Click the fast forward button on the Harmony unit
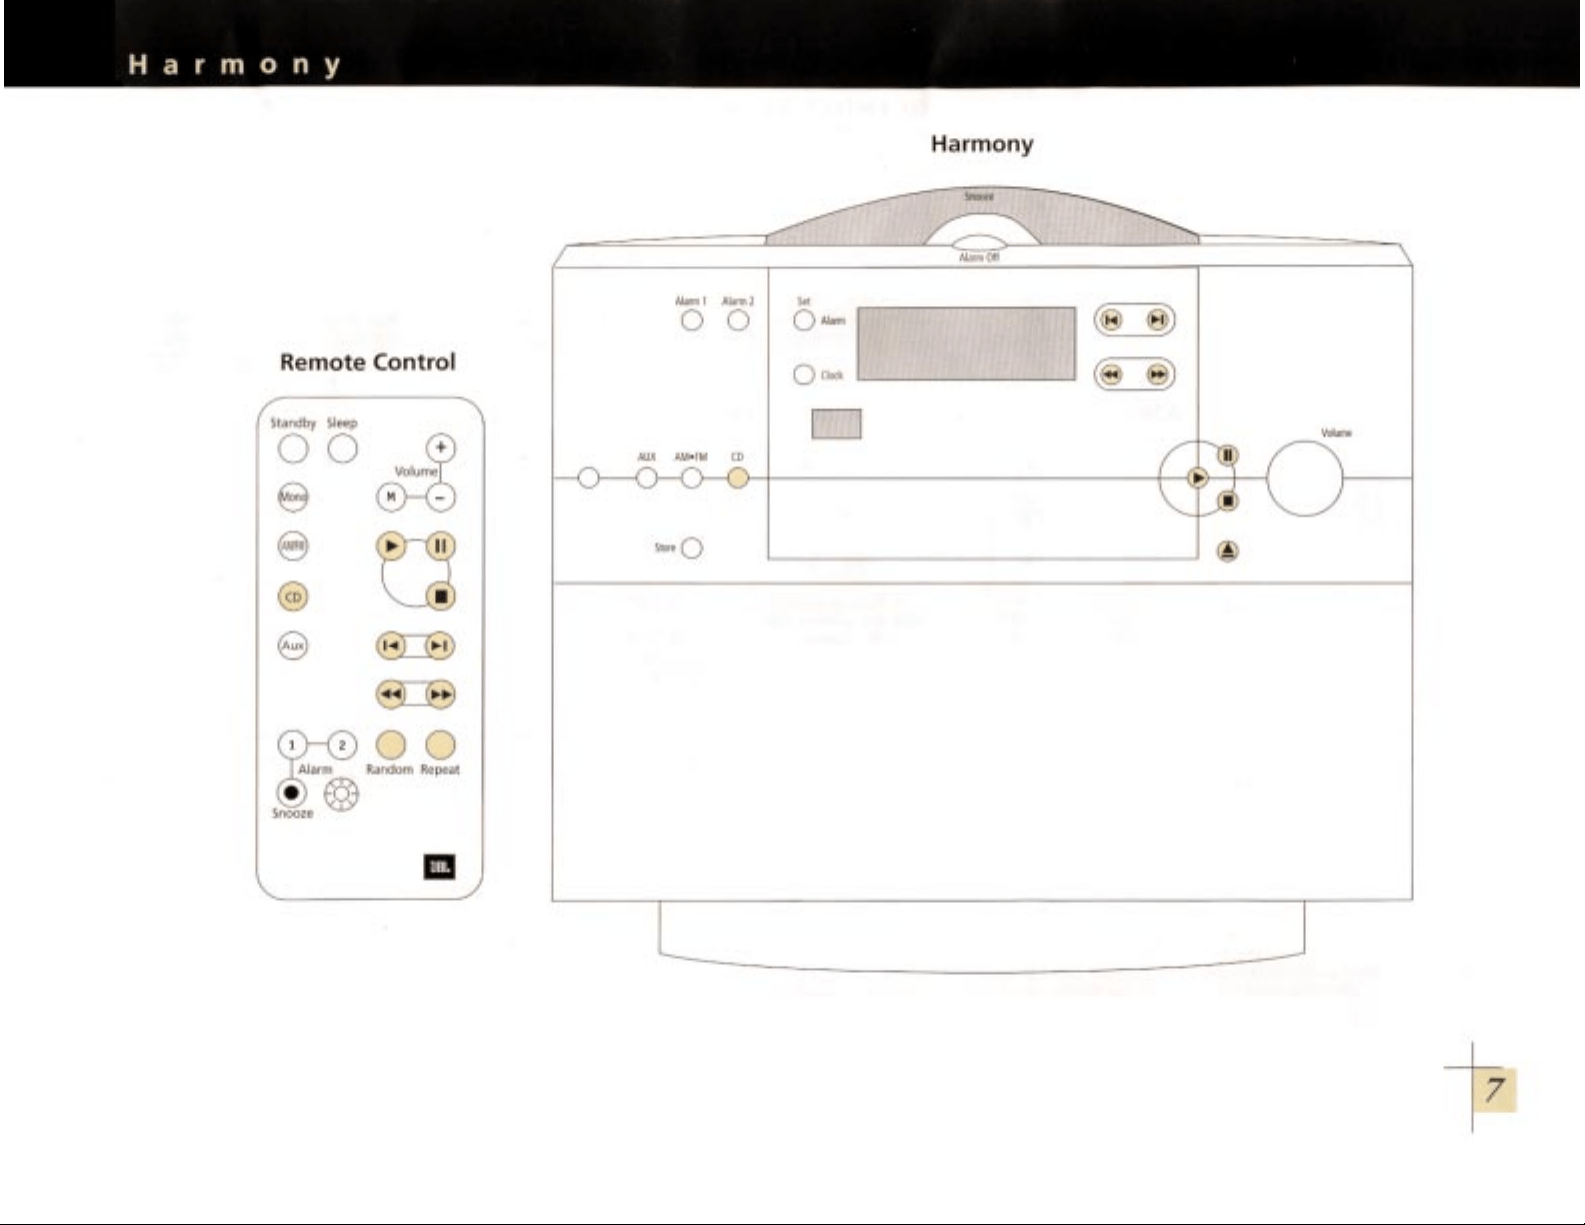This screenshot has width=1585, height=1225. click(x=1157, y=374)
